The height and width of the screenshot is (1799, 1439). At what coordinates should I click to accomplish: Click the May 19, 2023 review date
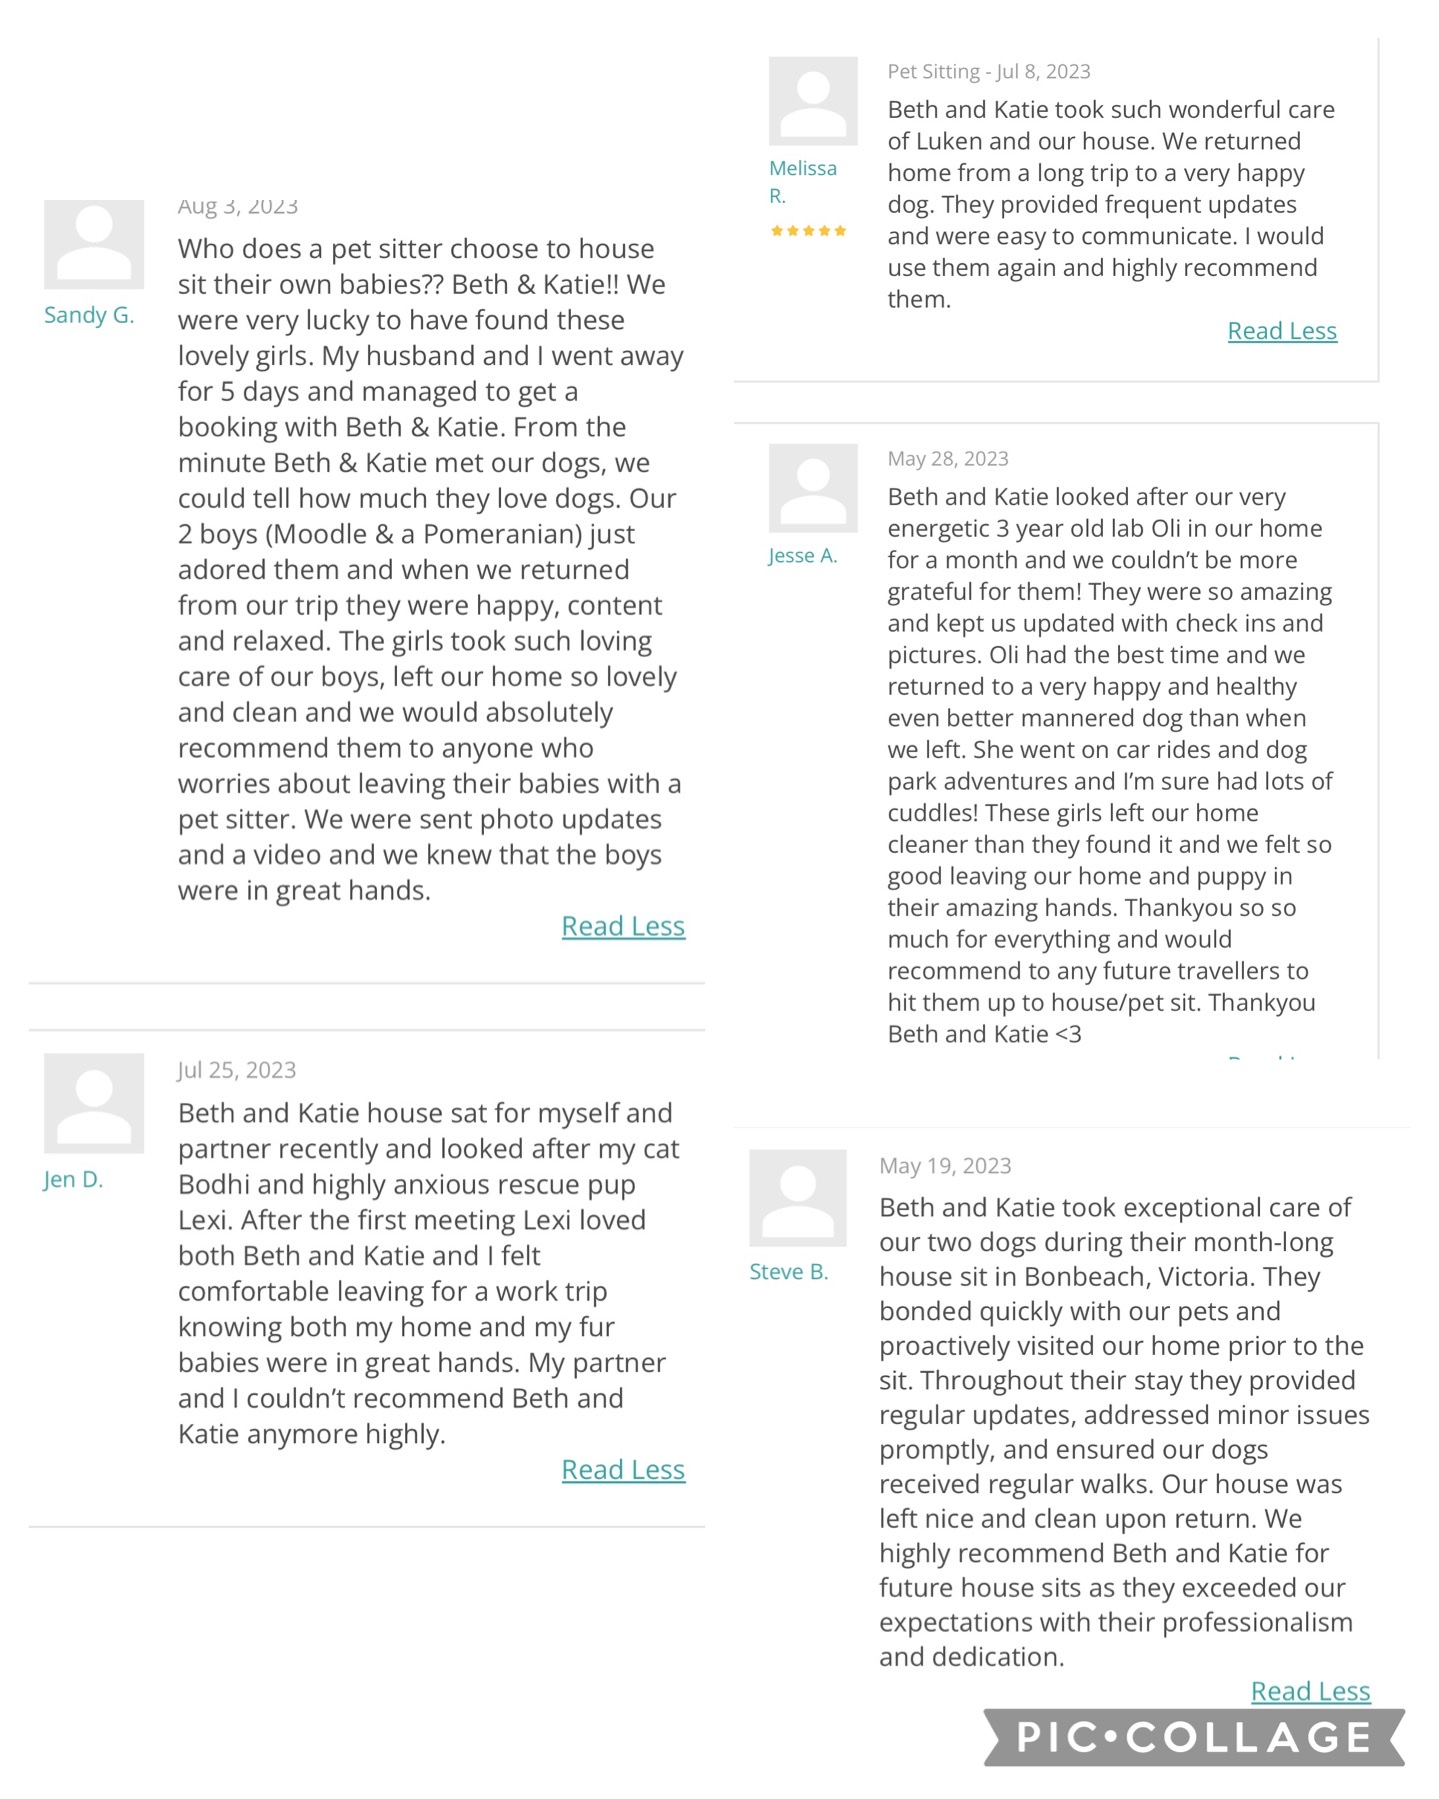945,1166
